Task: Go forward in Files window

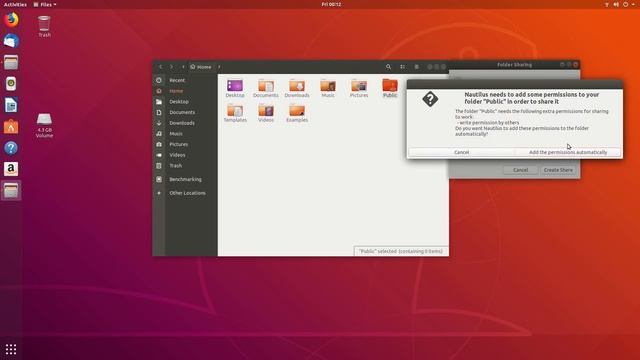Action: pyautogui.click(x=171, y=67)
